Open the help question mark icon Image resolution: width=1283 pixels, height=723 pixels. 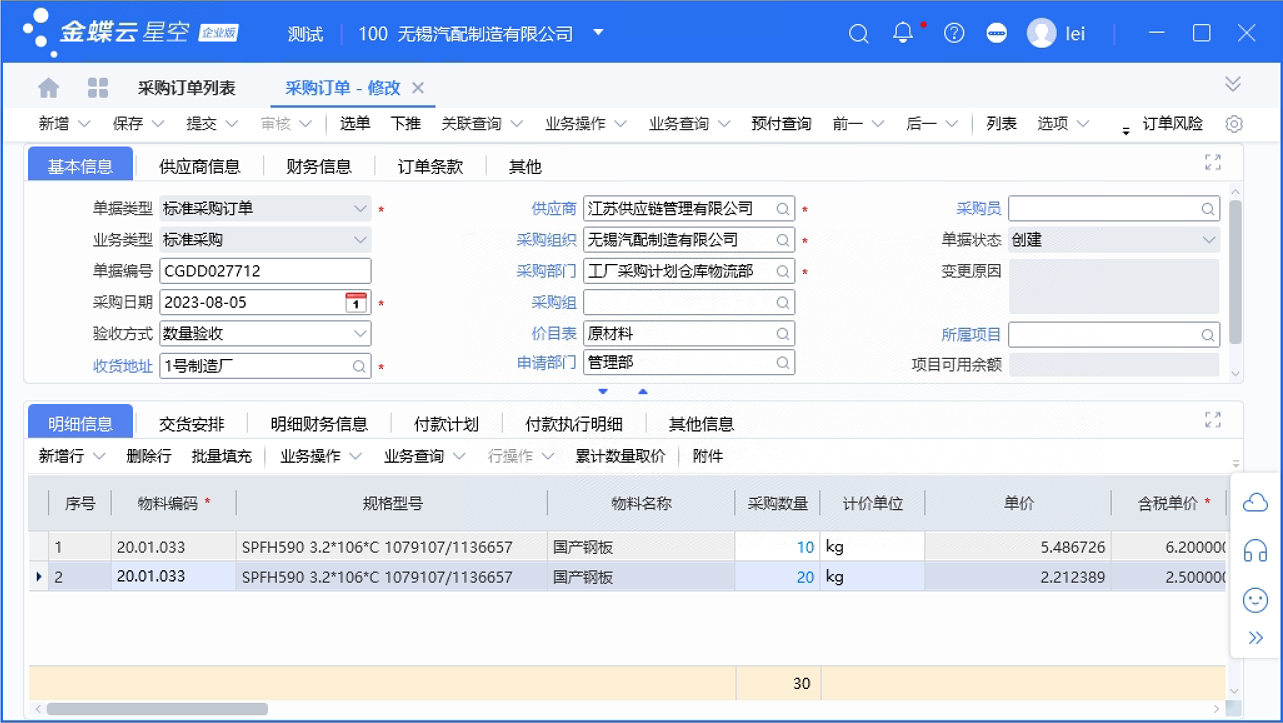[954, 33]
